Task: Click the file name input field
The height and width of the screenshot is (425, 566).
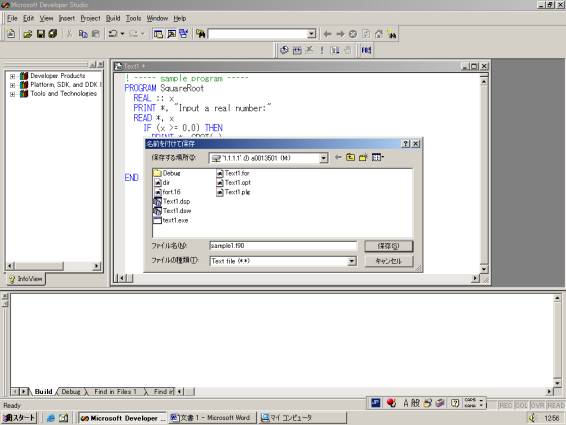Action: coord(283,246)
